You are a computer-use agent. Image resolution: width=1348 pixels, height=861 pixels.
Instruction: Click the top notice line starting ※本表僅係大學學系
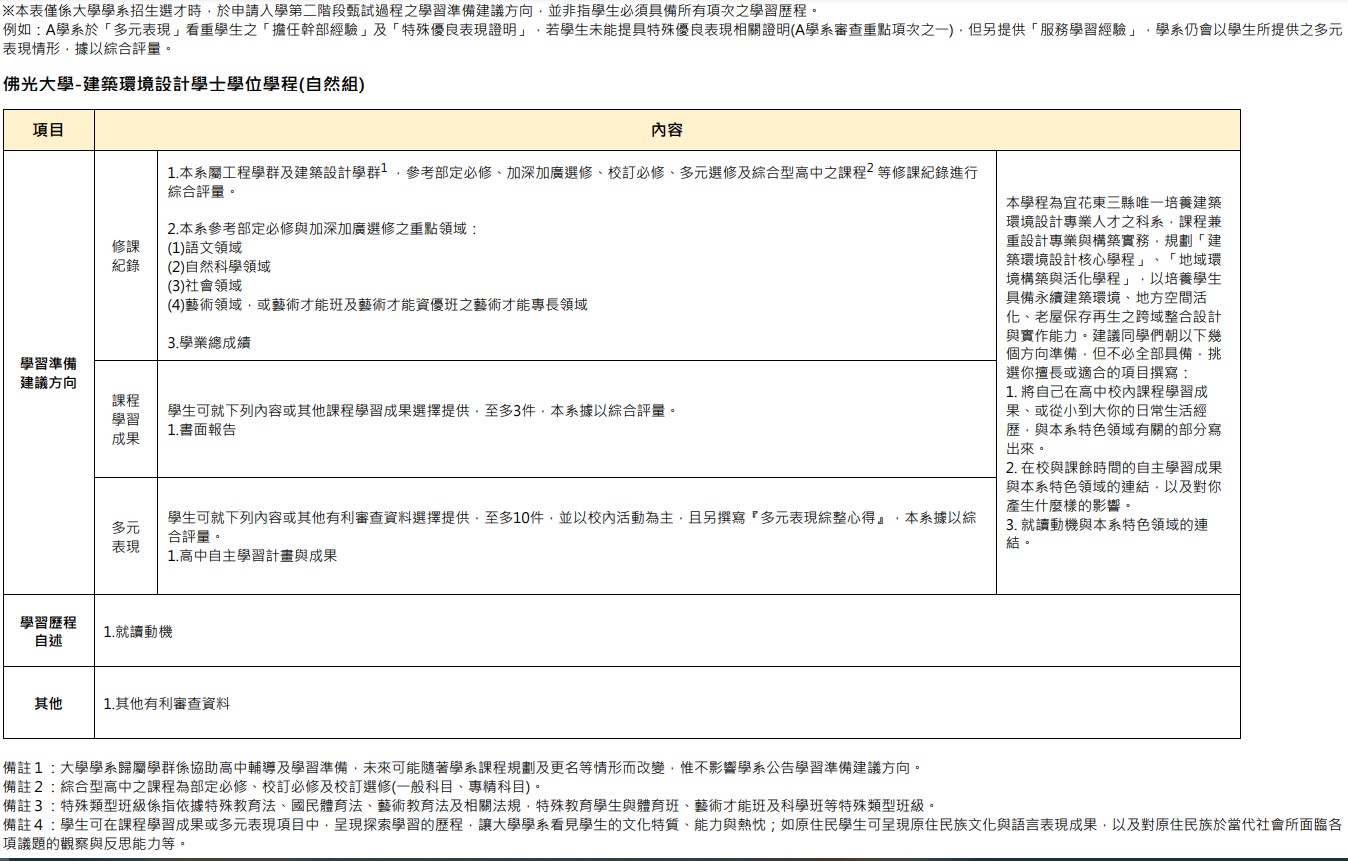[411, 9]
